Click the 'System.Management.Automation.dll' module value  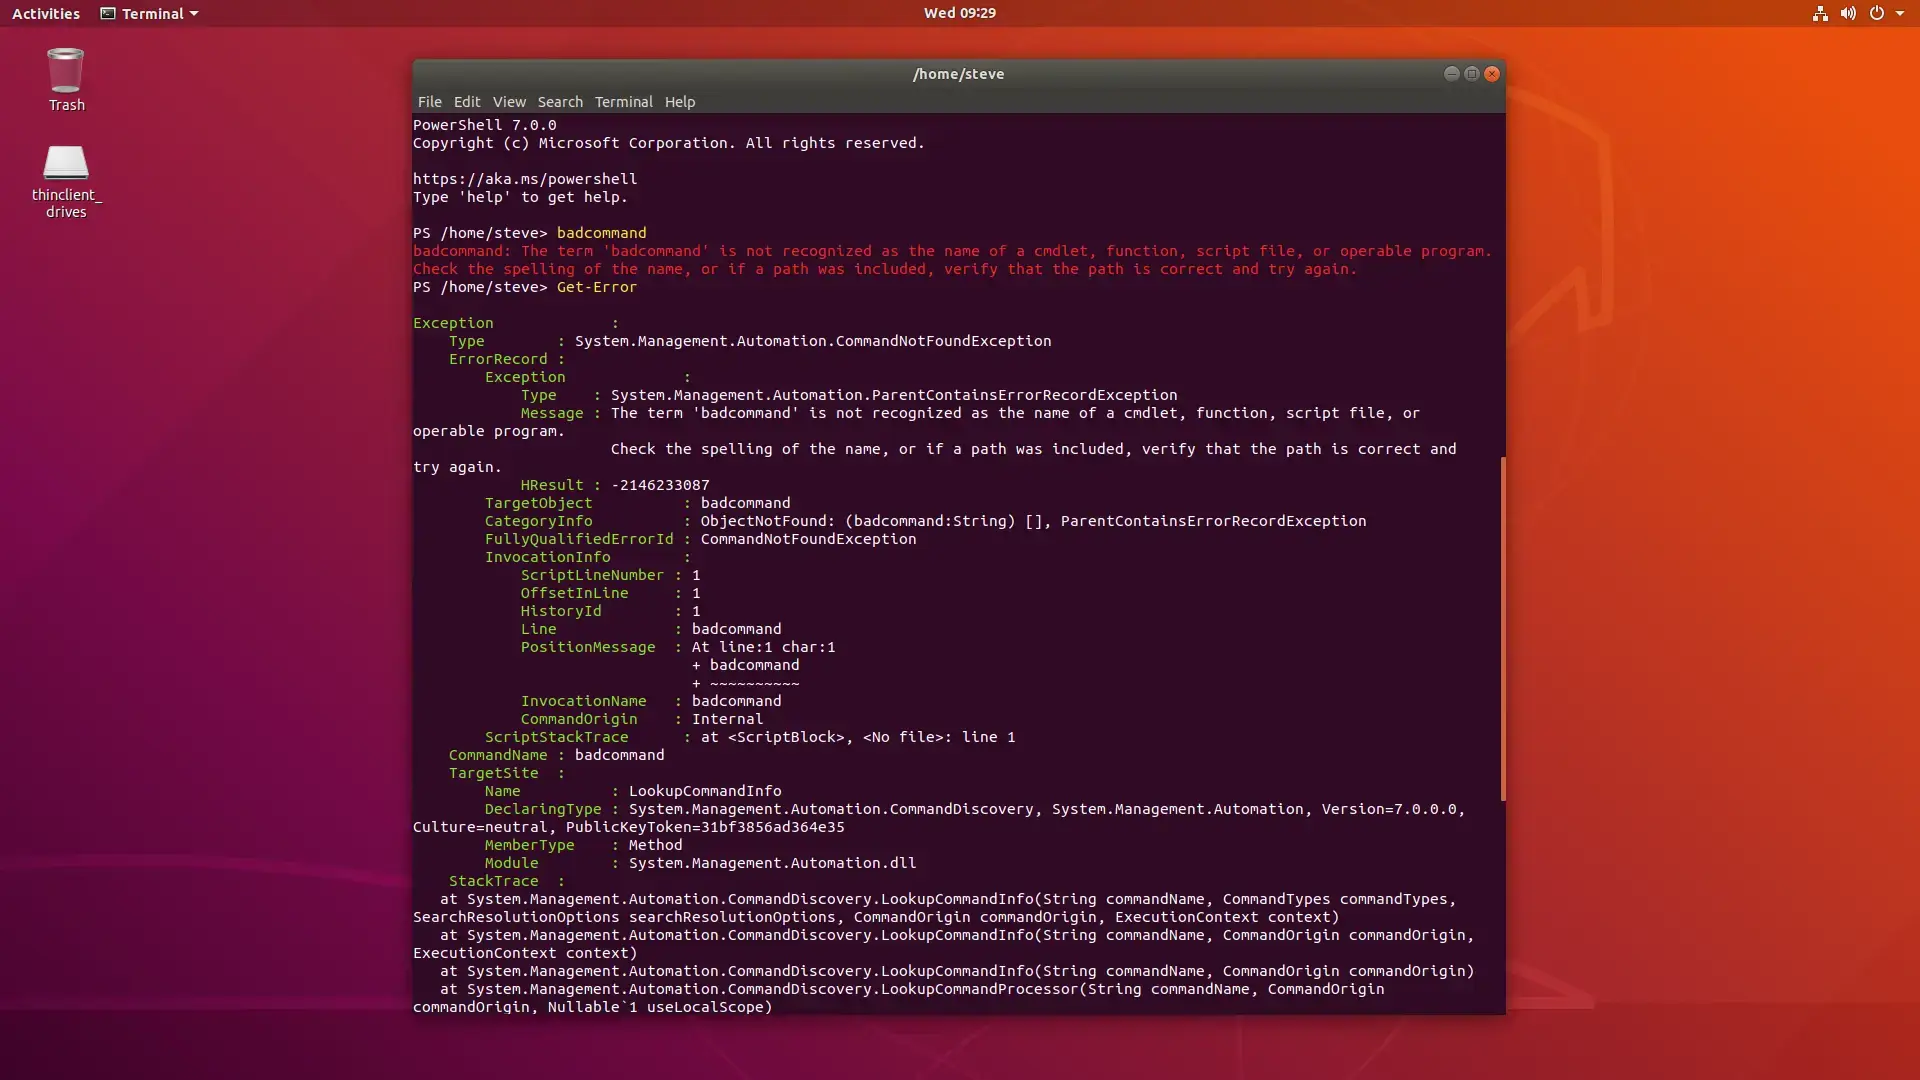tap(772, 863)
